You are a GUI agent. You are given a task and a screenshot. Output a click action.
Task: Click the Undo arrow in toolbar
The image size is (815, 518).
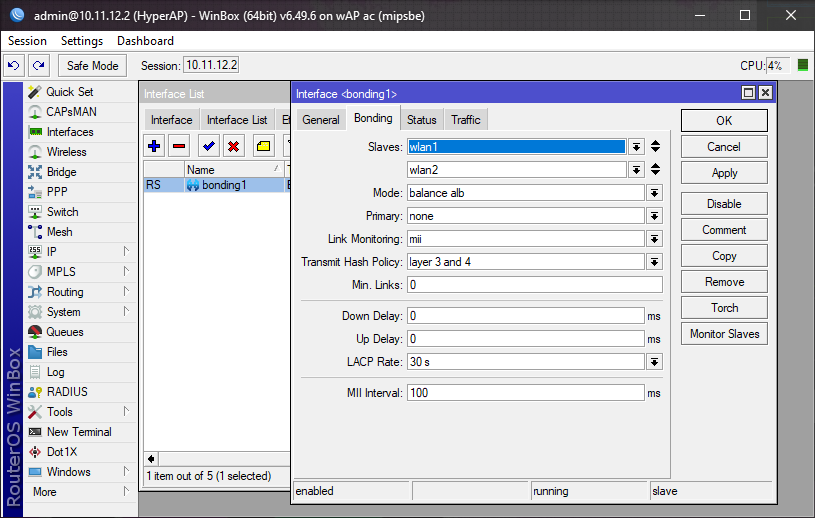point(14,66)
